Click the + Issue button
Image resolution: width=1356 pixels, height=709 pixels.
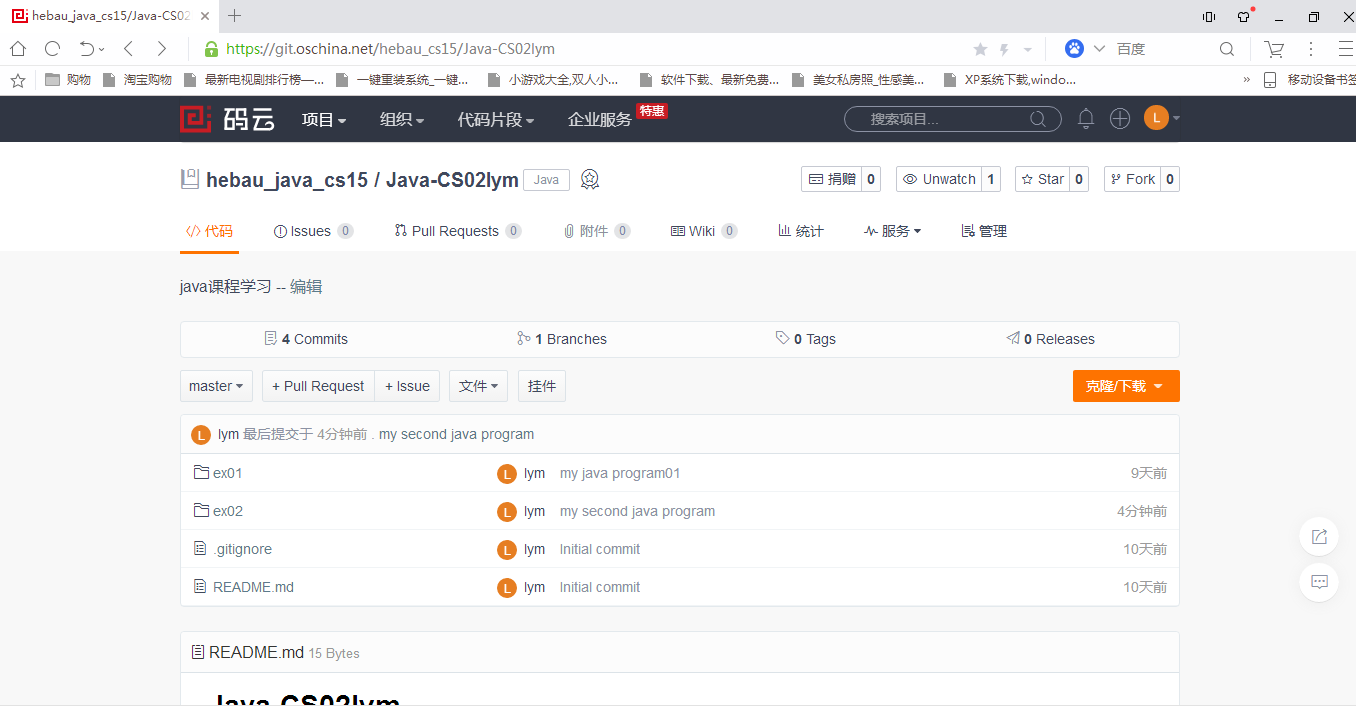(407, 386)
